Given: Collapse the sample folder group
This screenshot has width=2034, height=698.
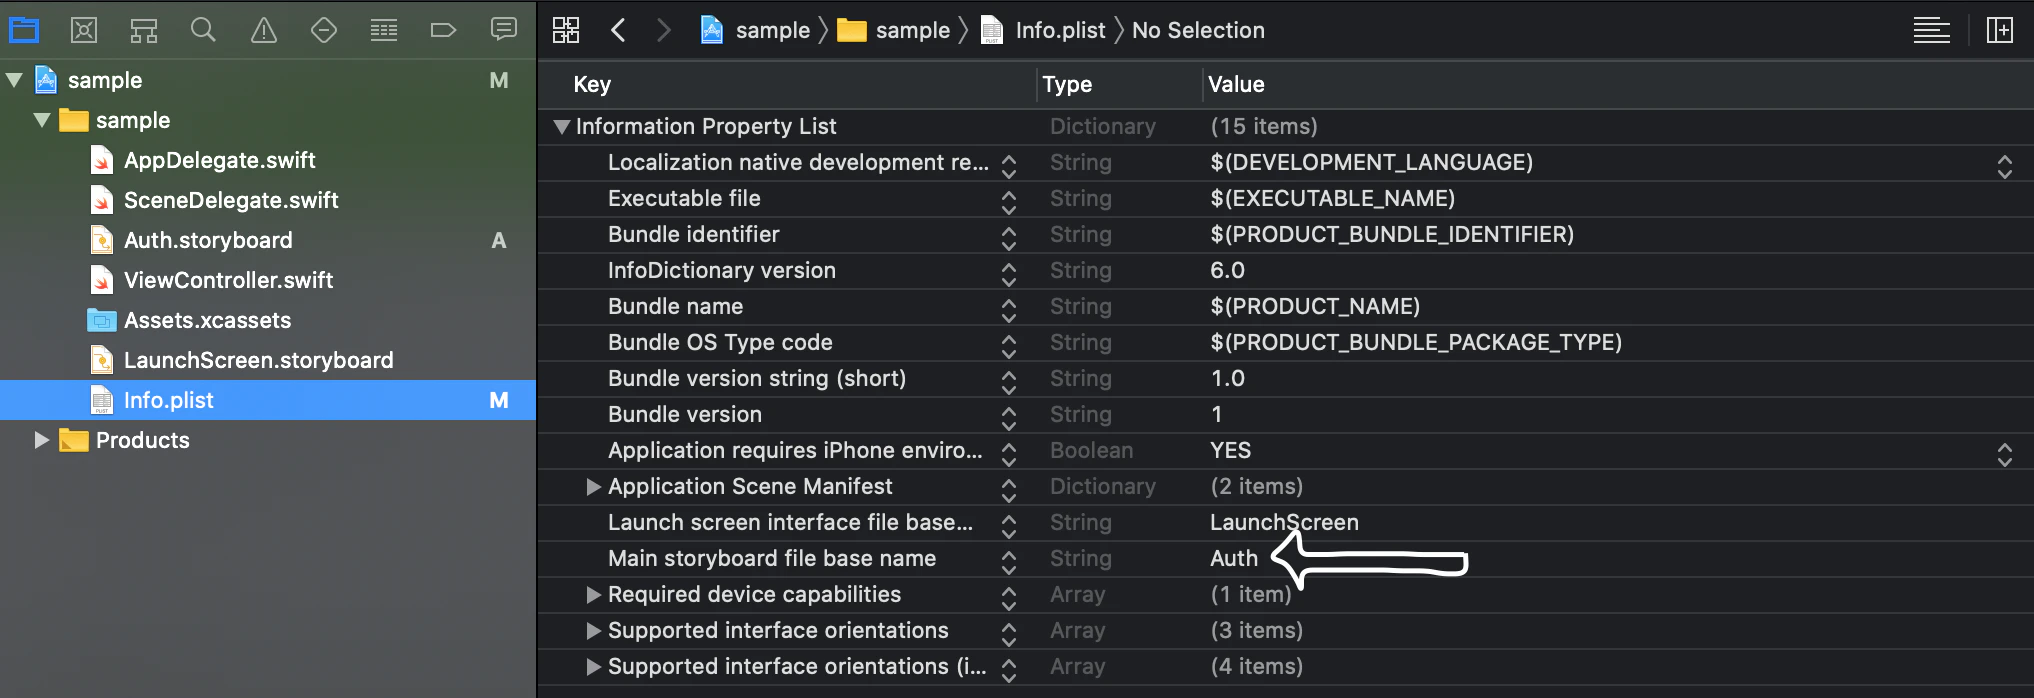Looking at the screenshot, I should [x=42, y=120].
